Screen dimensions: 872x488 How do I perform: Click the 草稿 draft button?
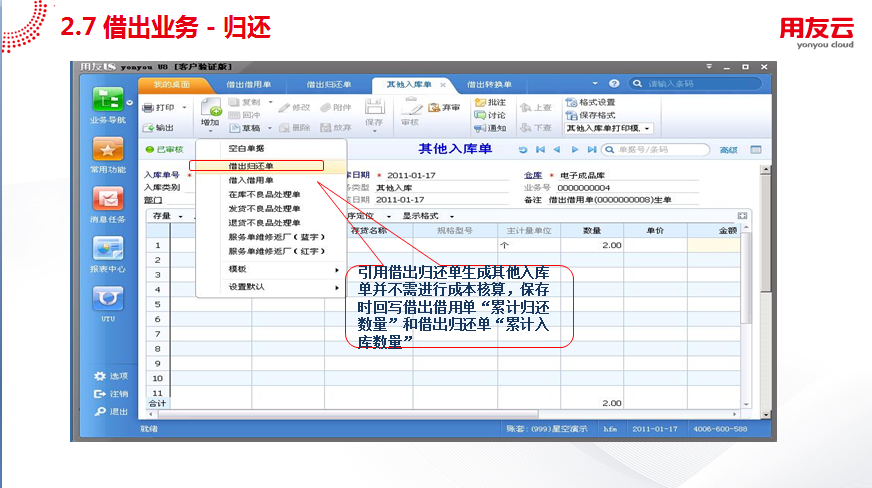[245, 128]
